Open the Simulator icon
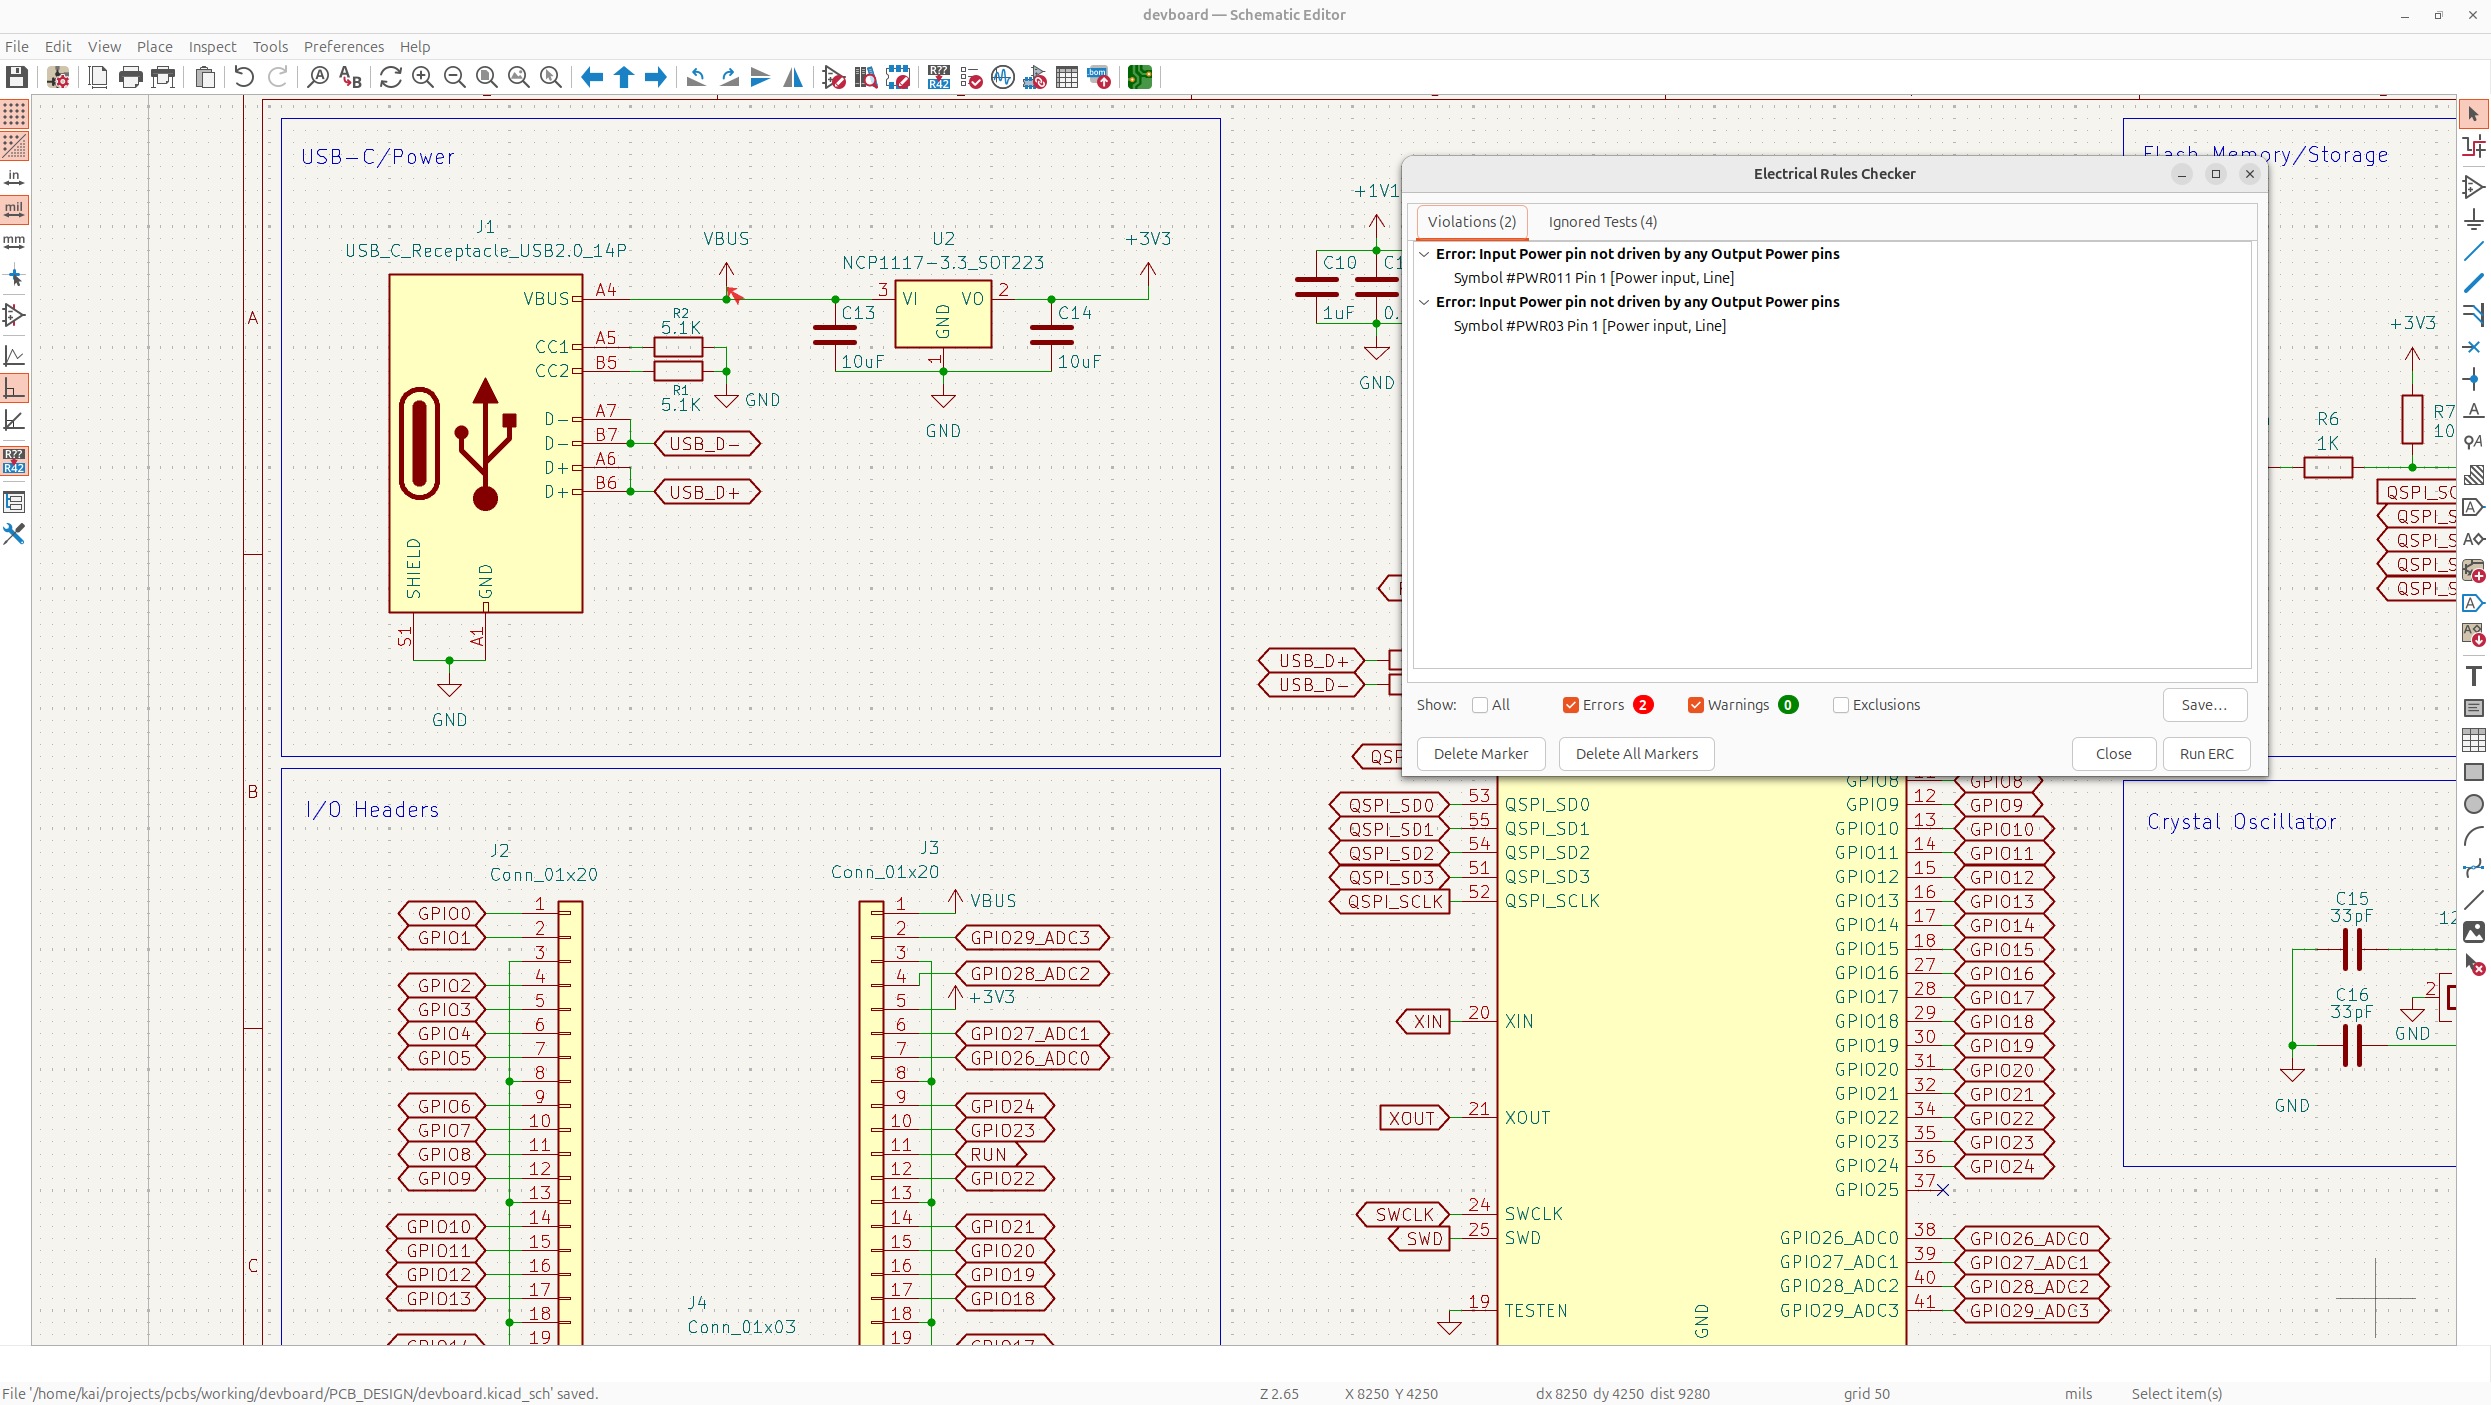Viewport: 2491px width, 1405px height. coord(1003,77)
